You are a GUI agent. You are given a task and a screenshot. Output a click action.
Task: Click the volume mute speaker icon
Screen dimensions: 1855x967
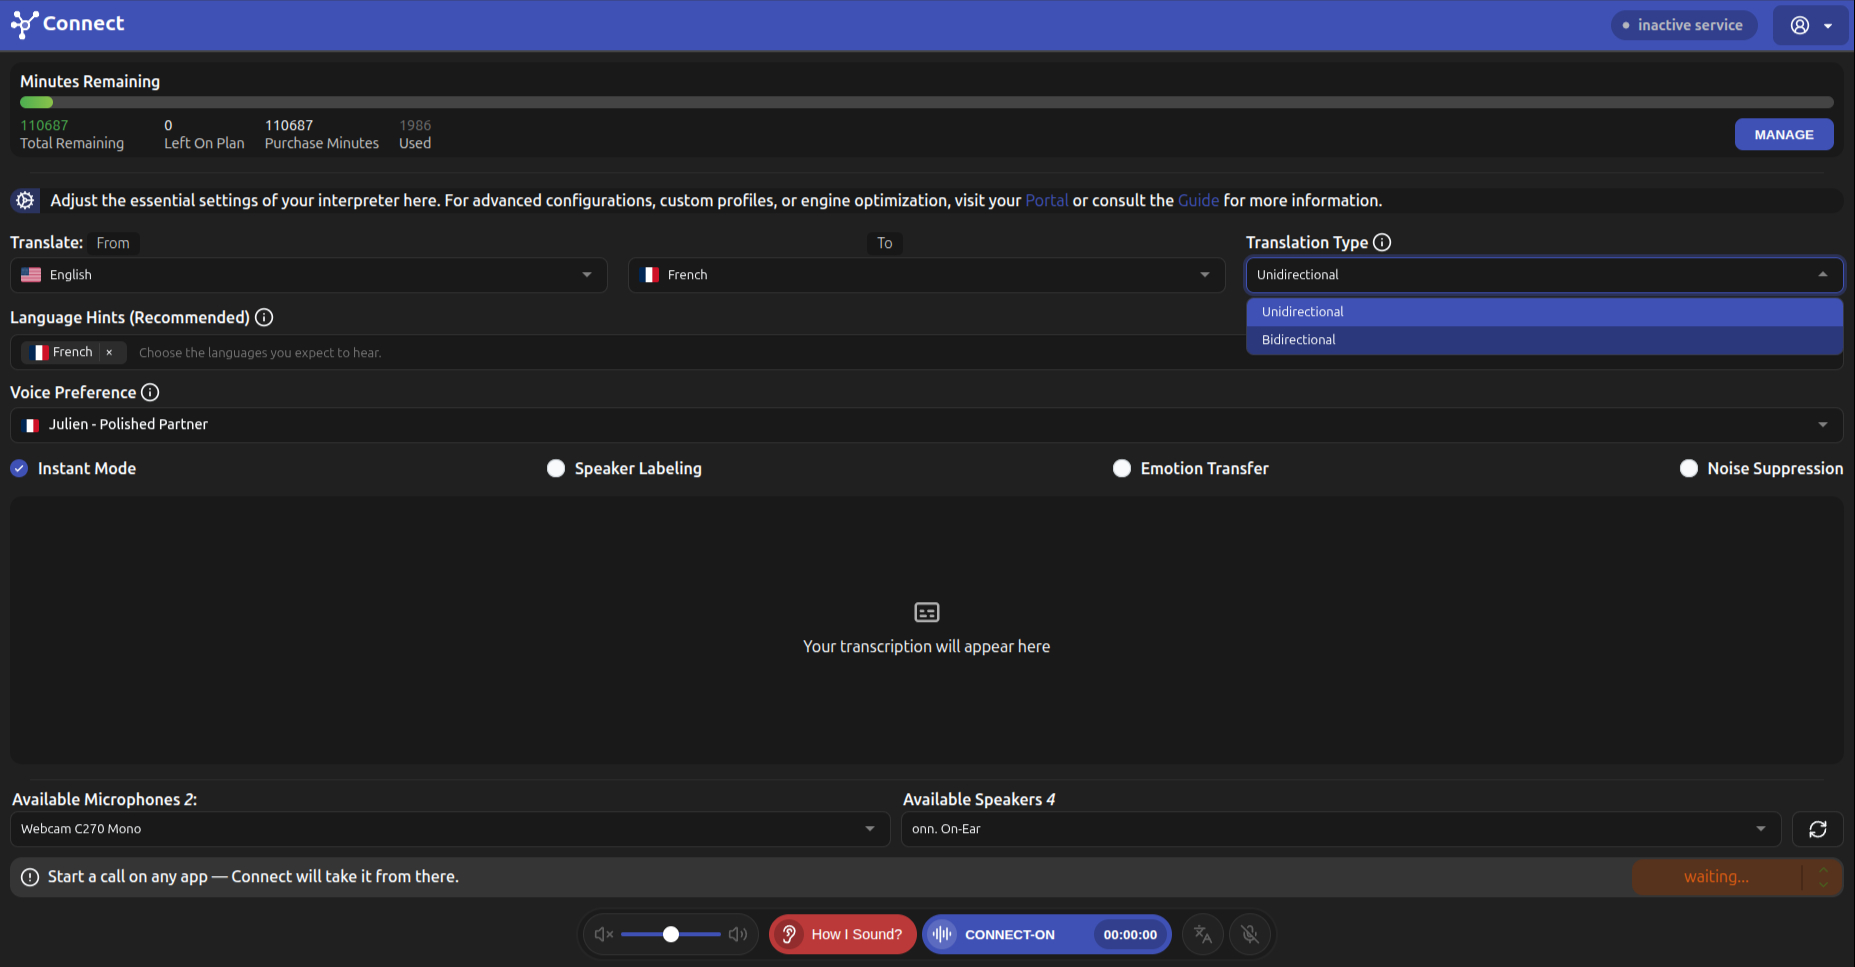[x=603, y=934]
